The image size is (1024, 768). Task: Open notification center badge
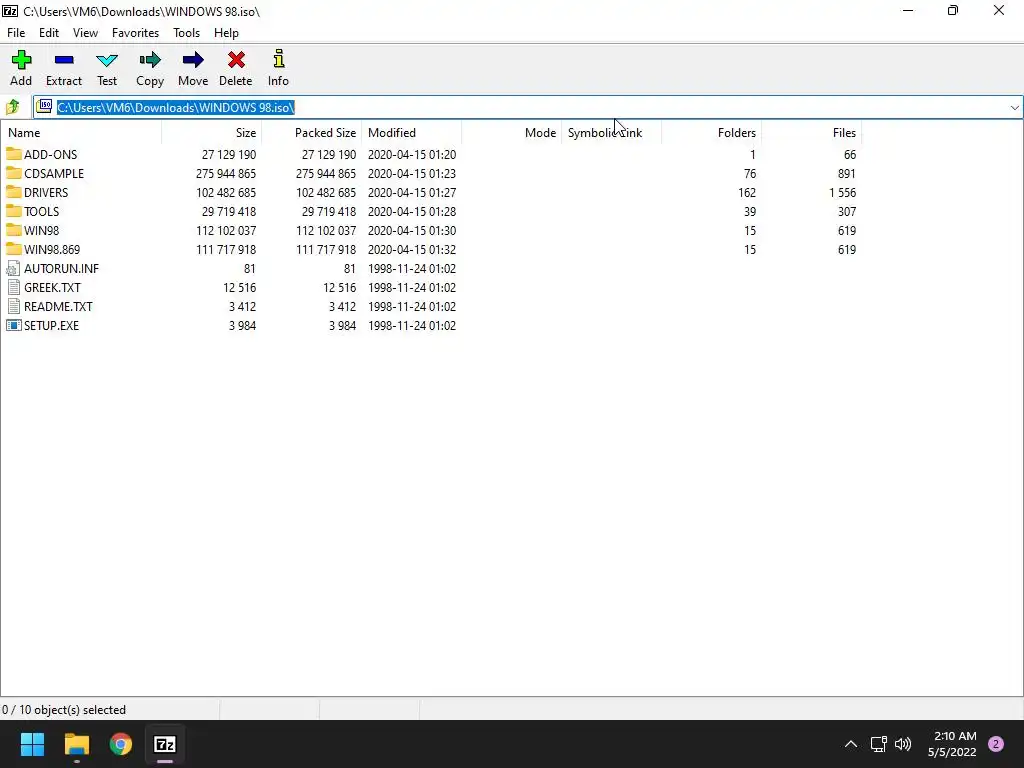point(996,744)
